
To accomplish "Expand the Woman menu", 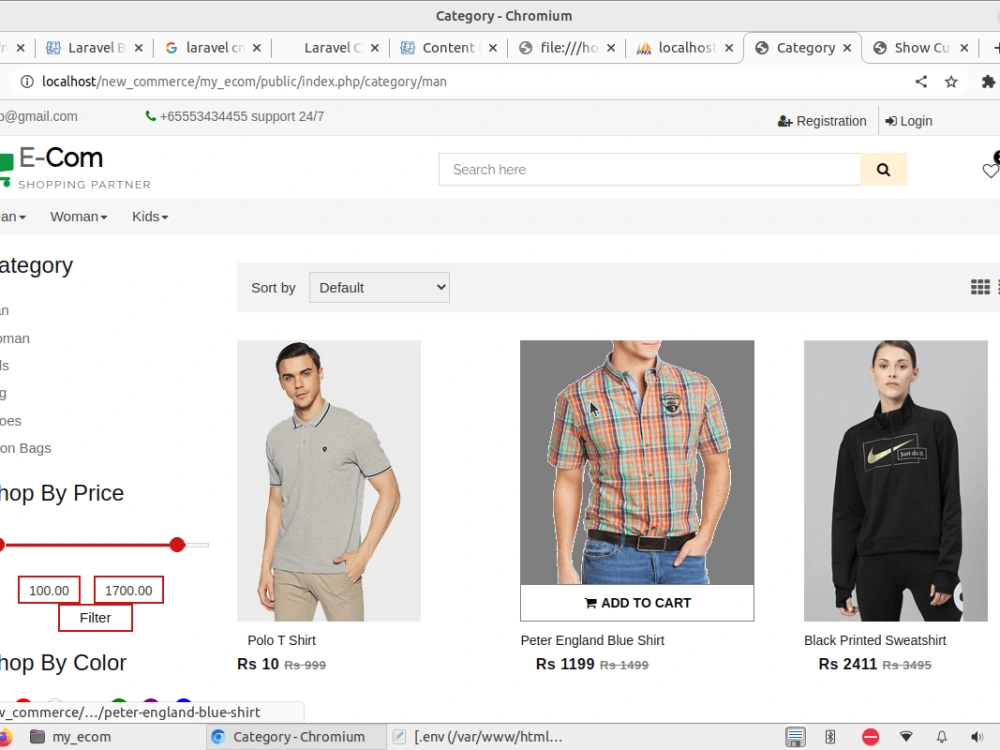I will pyautogui.click(x=78, y=217).
